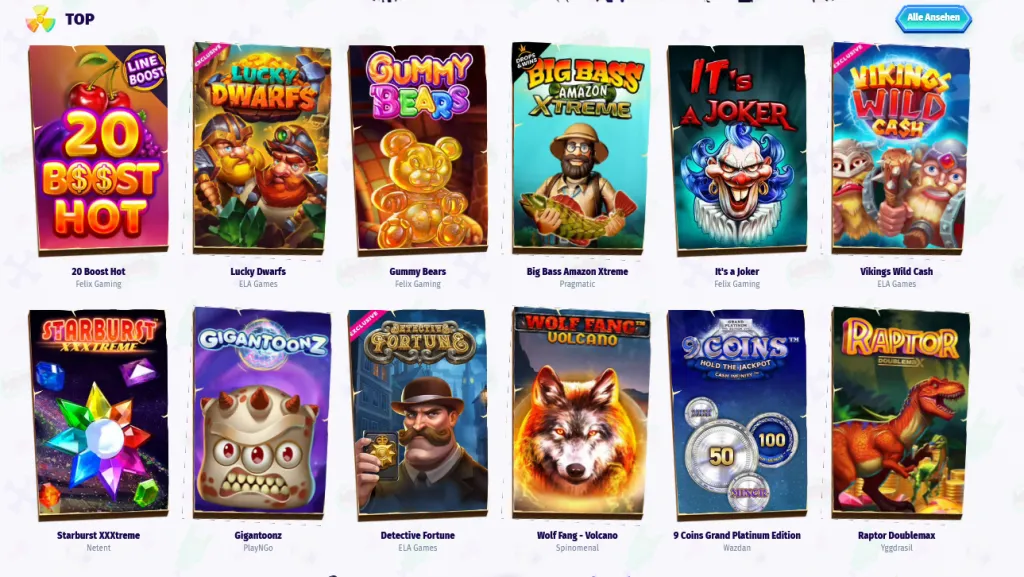Screen dimensions: 1024x577
Task: Open the Starburst XXXtreme thumbnail
Action: 99,414
